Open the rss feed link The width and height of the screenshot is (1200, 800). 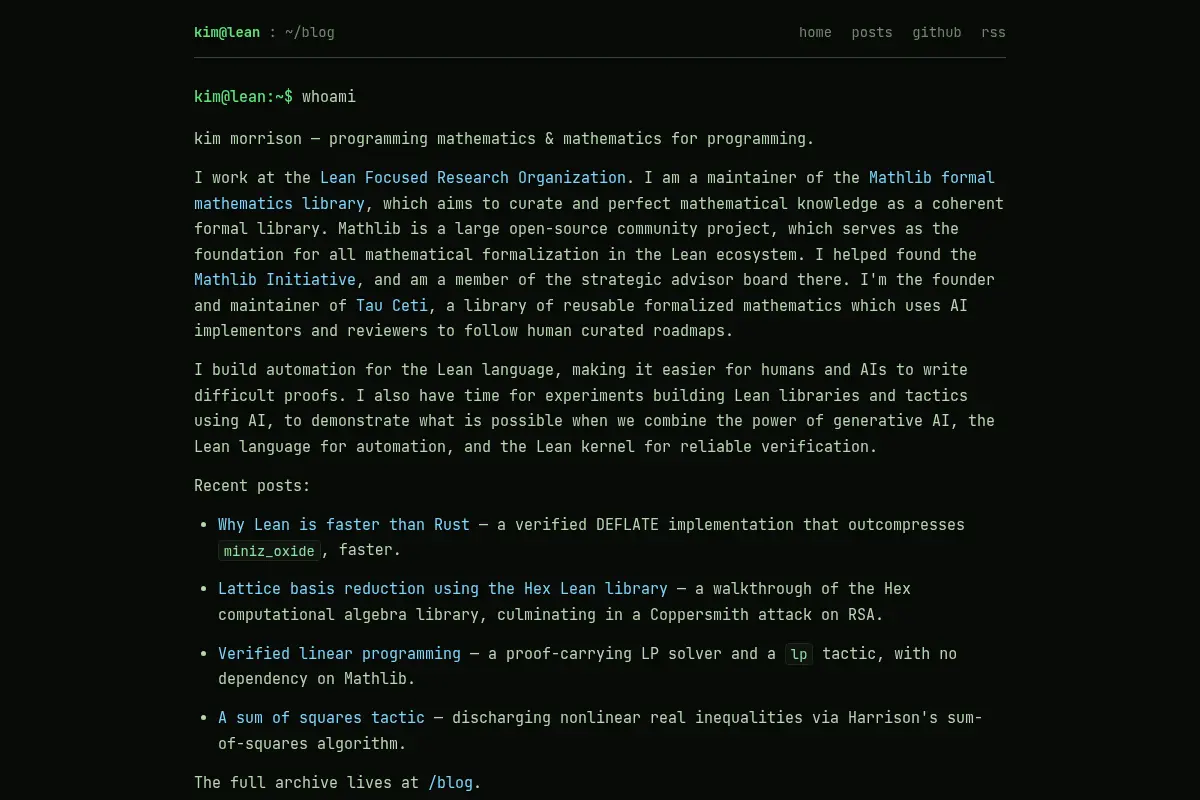993,32
